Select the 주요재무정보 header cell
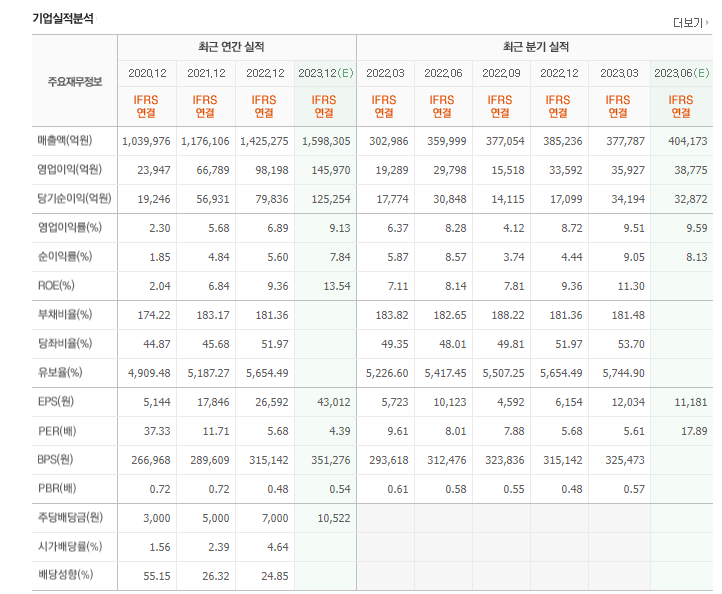The width and height of the screenshot is (722, 594). [75, 82]
